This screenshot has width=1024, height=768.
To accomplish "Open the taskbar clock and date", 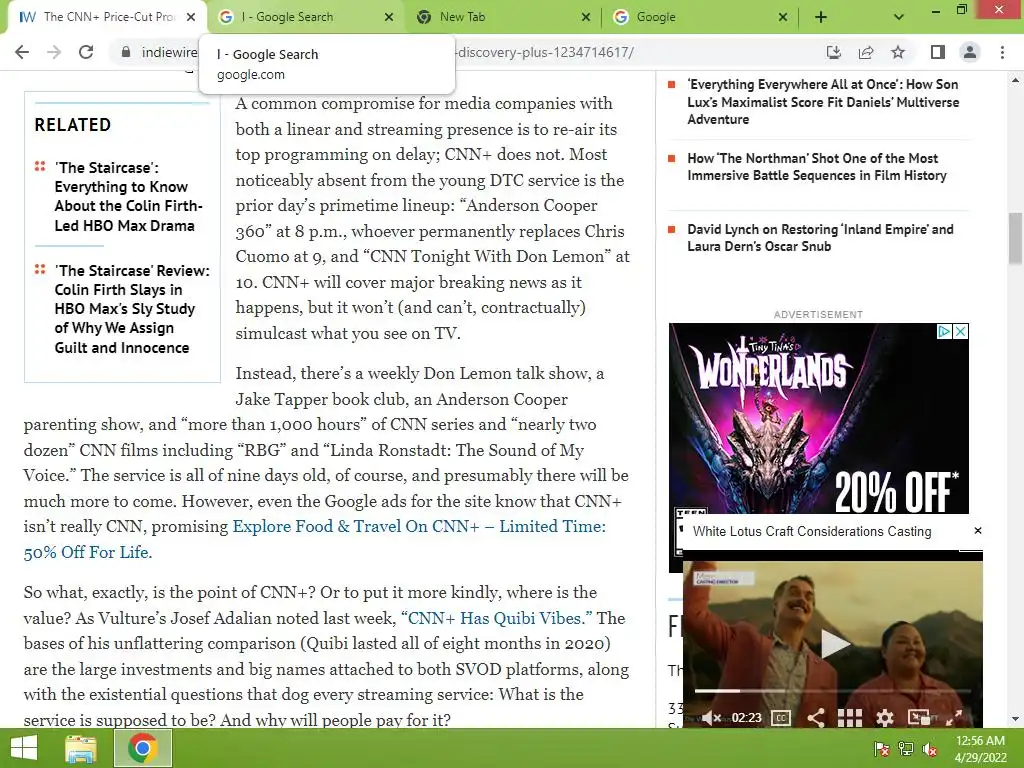I will tap(980, 749).
